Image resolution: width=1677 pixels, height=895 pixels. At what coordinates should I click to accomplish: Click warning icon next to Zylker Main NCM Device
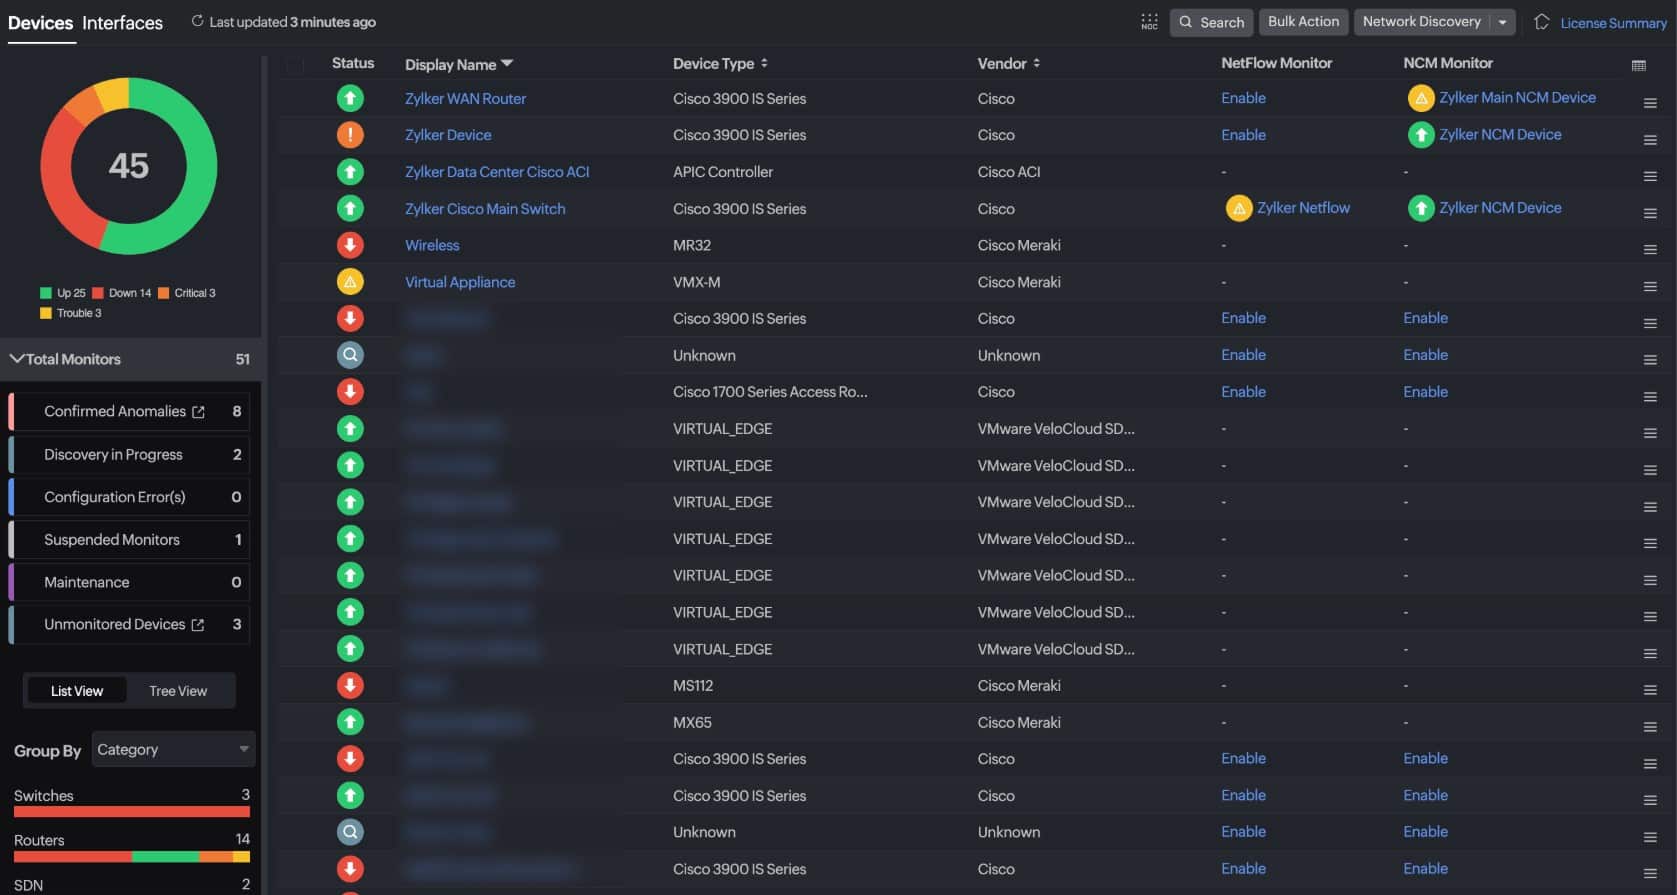pos(1421,98)
